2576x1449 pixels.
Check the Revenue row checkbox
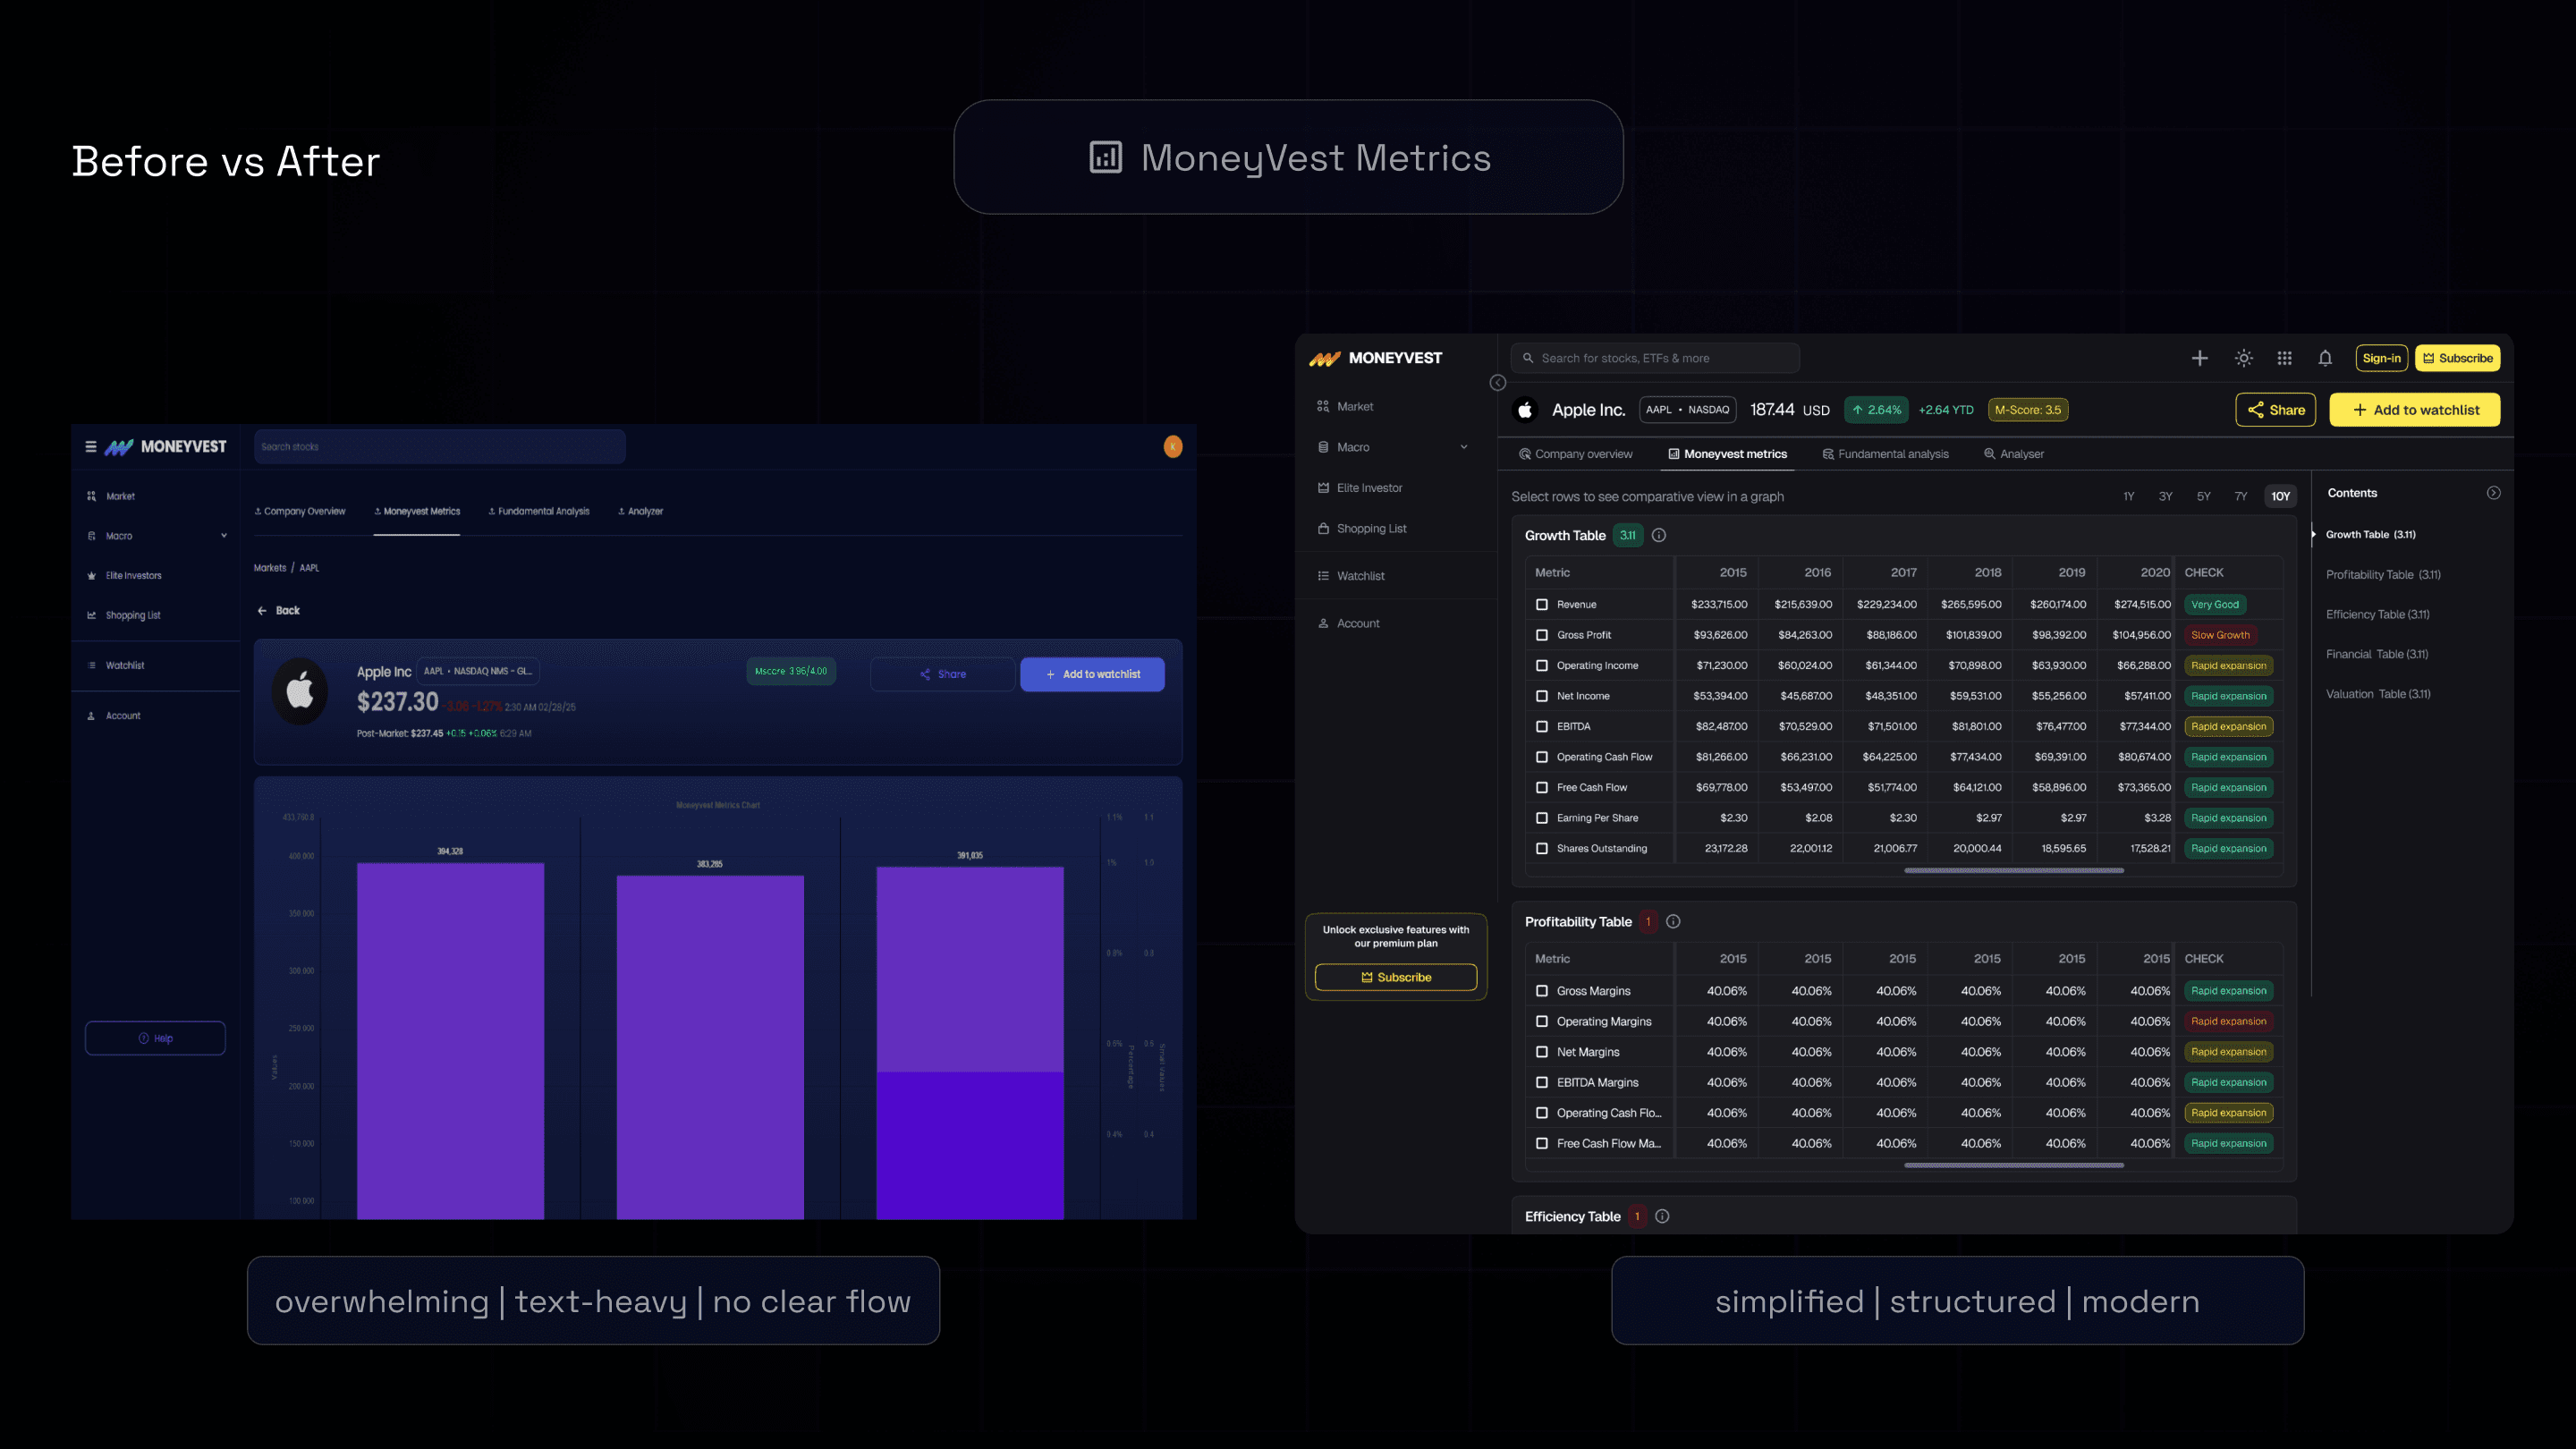(x=1542, y=604)
